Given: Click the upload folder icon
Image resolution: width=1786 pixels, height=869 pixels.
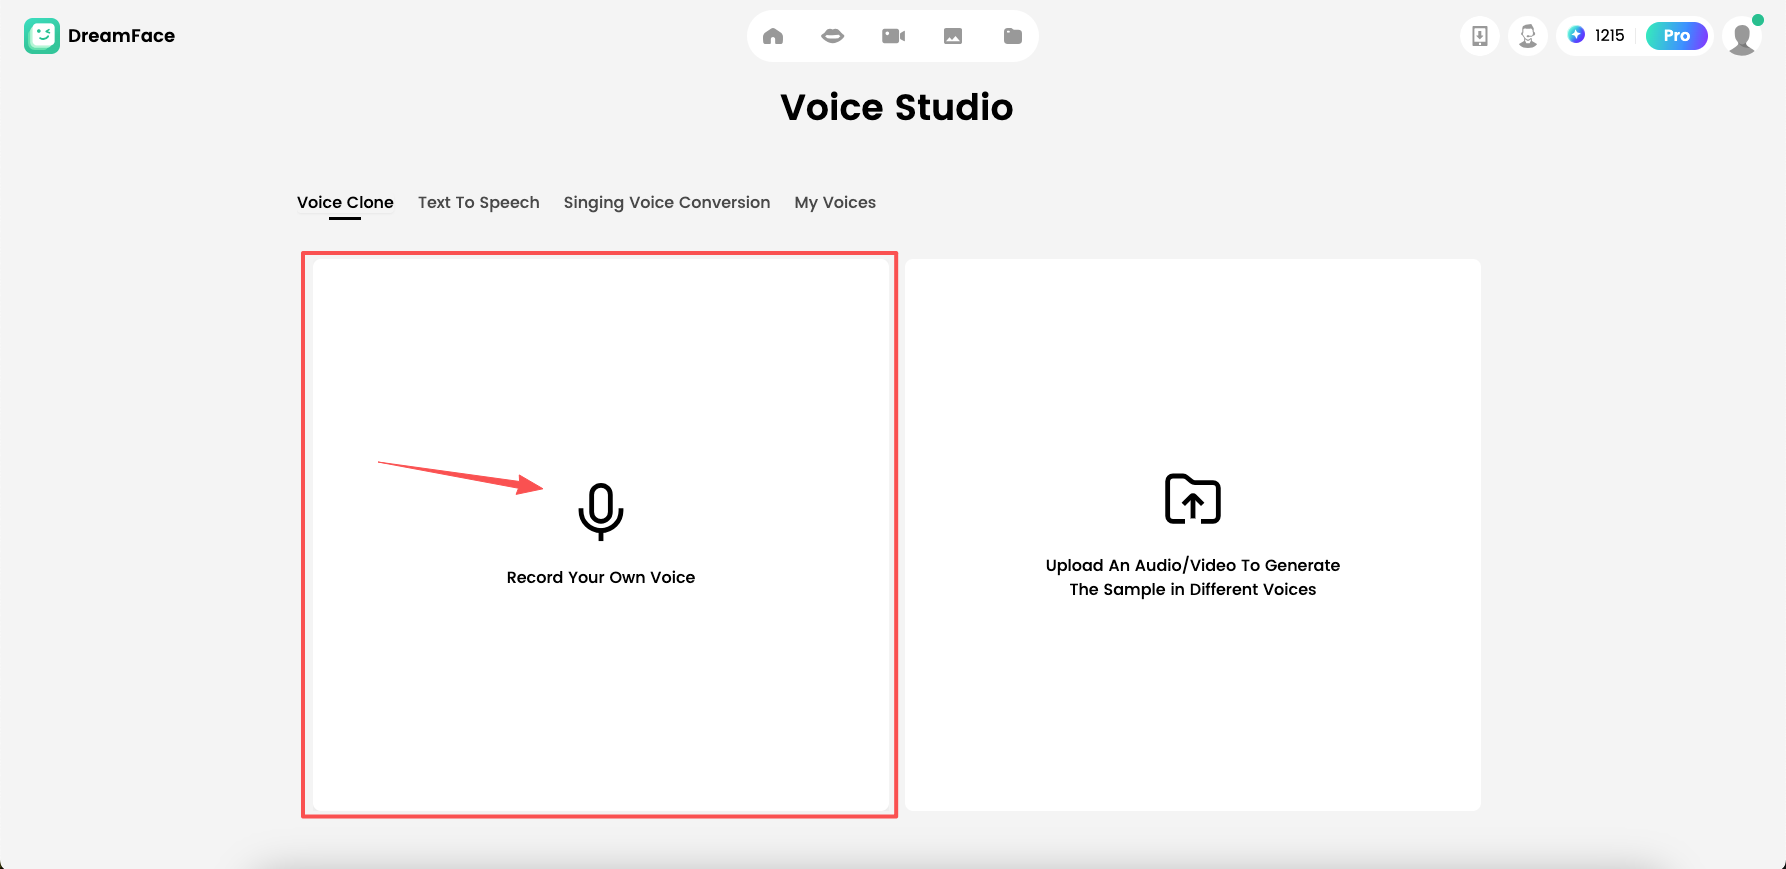Looking at the screenshot, I should (1193, 499).
